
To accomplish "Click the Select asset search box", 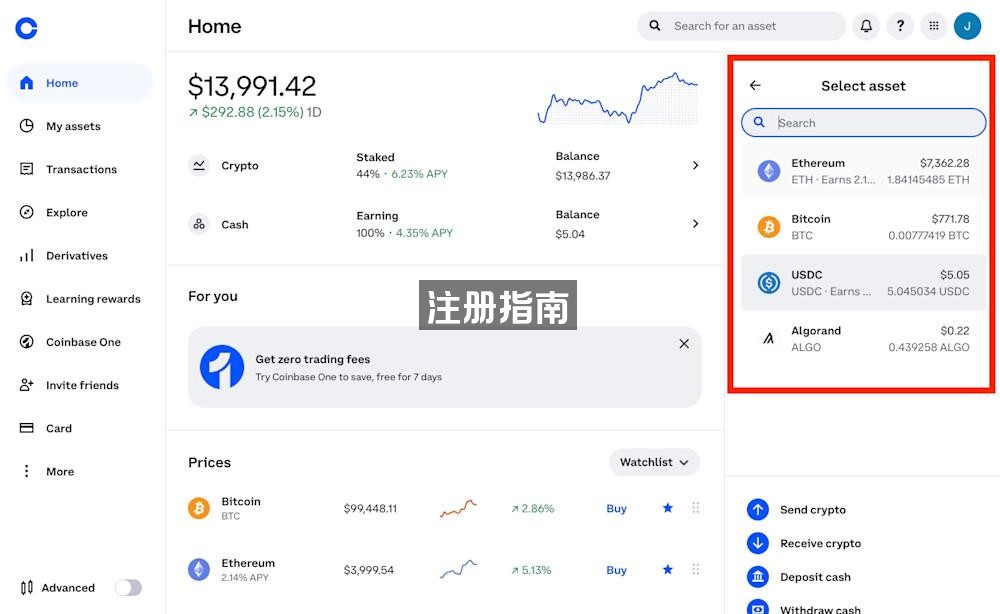I will (x=864, y=122).
